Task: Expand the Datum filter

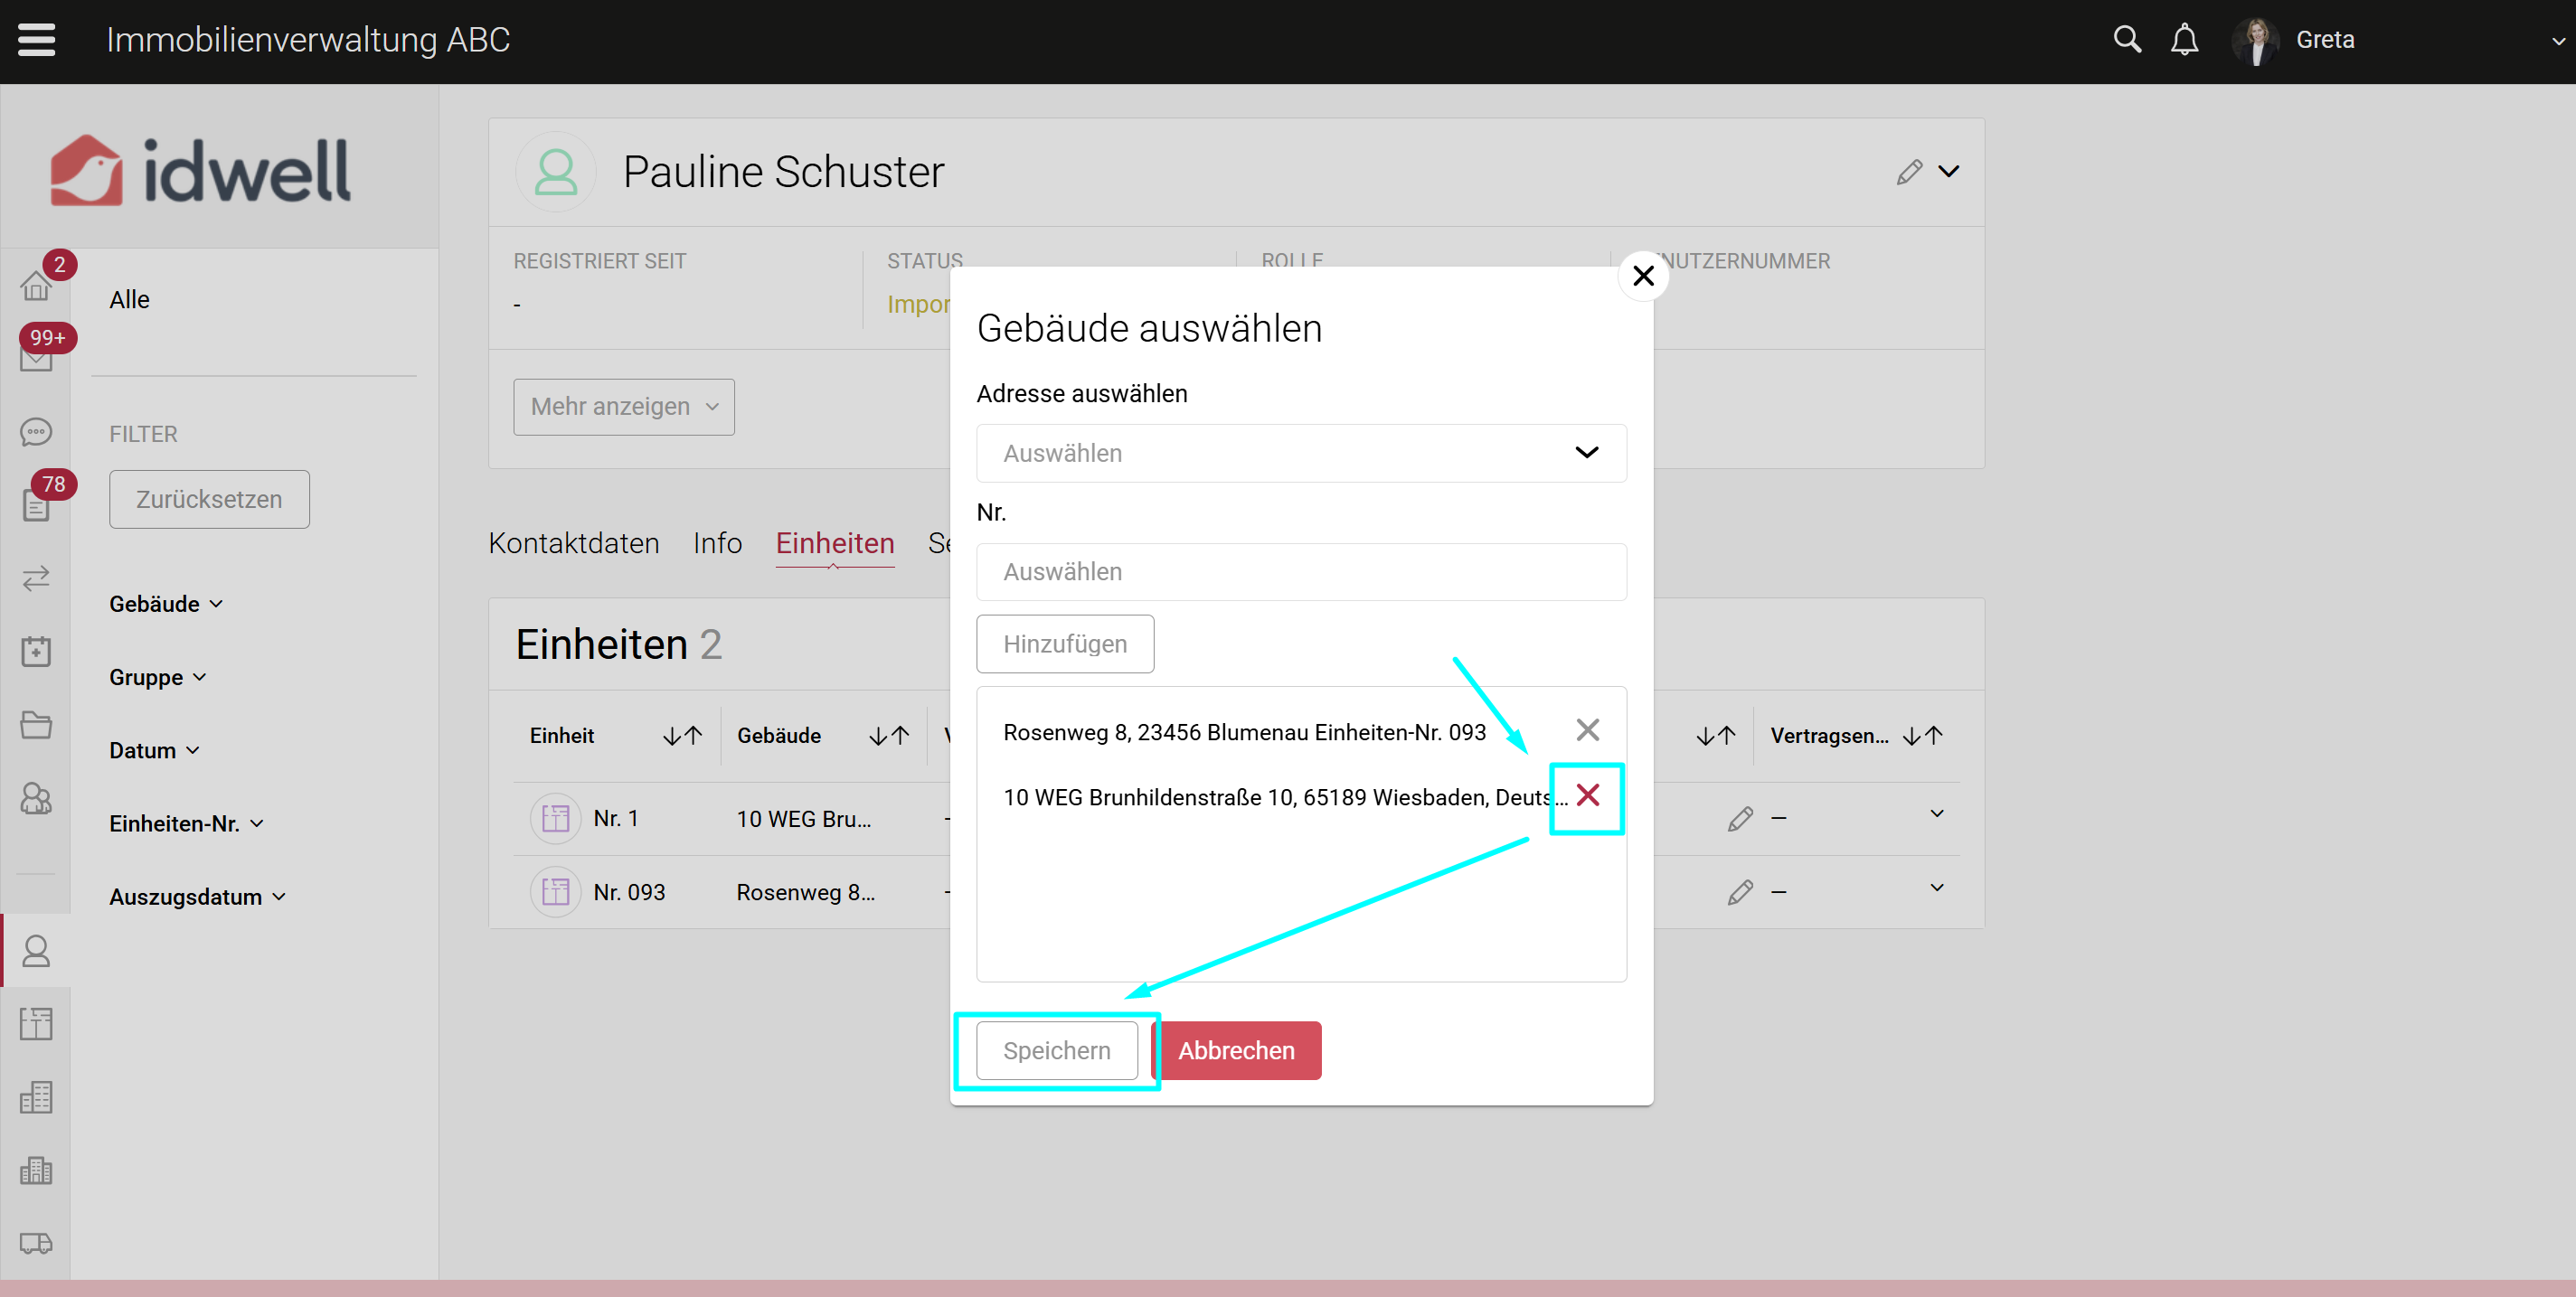Action: click(x=154, y=750)
